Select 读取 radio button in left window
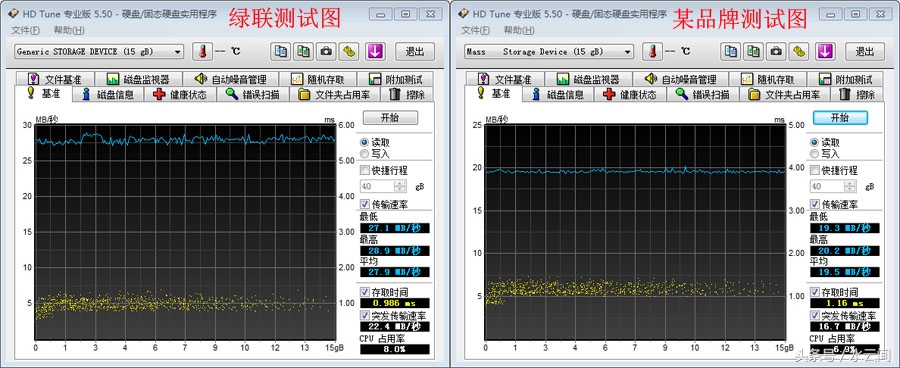This screenshot has width=900, height=368. pos(364,142)
